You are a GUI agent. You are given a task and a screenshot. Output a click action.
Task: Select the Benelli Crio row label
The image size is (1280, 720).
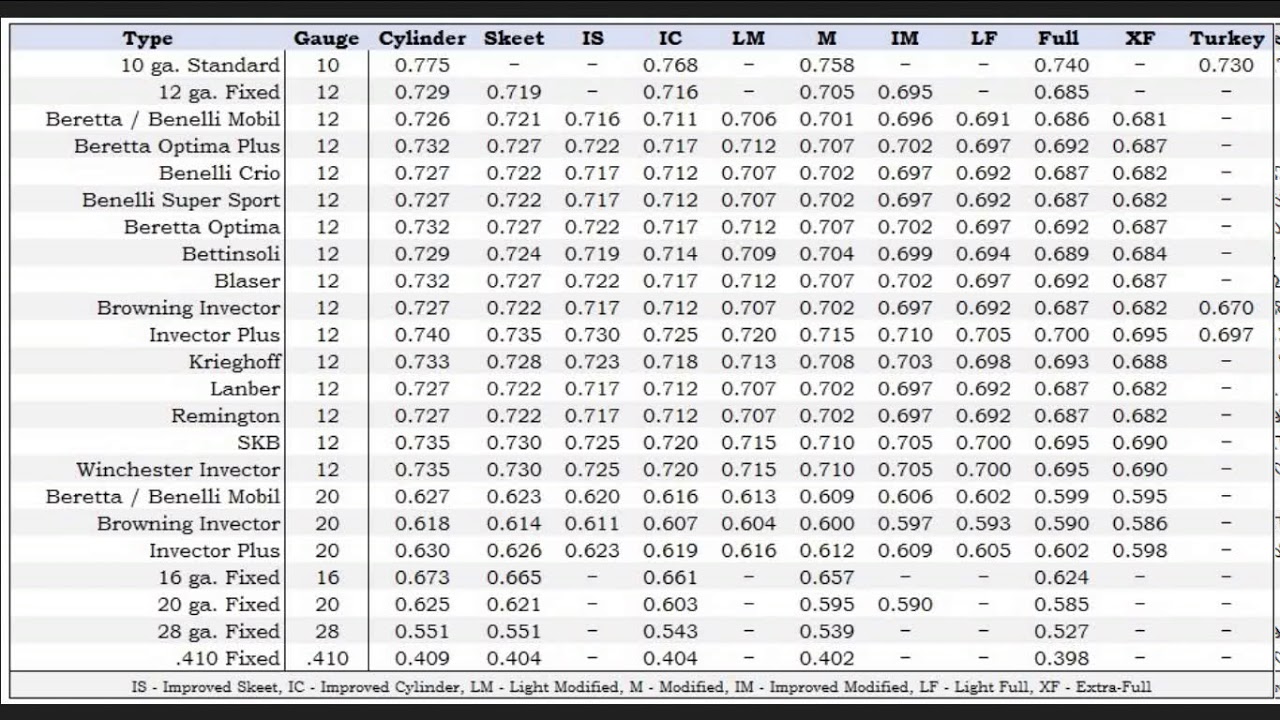(x=219, y=173)
